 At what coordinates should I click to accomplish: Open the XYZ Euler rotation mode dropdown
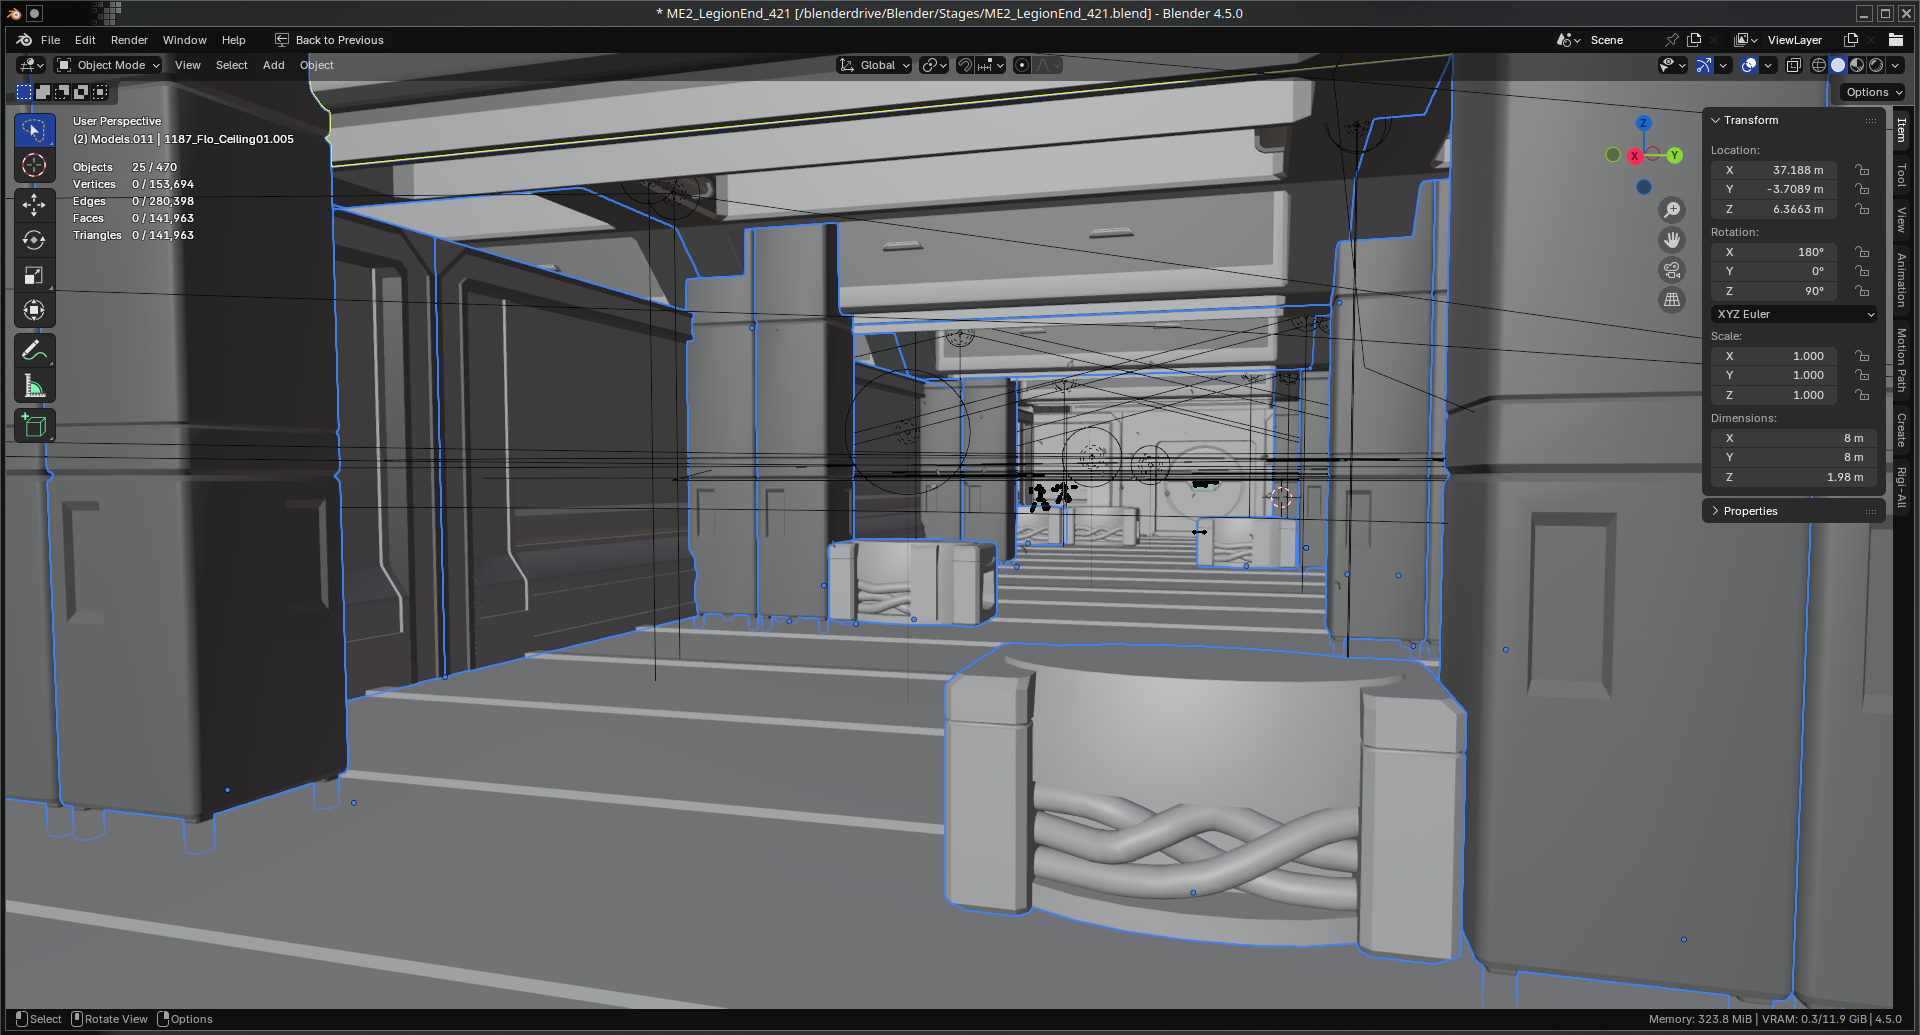(x=1794, y=314)
